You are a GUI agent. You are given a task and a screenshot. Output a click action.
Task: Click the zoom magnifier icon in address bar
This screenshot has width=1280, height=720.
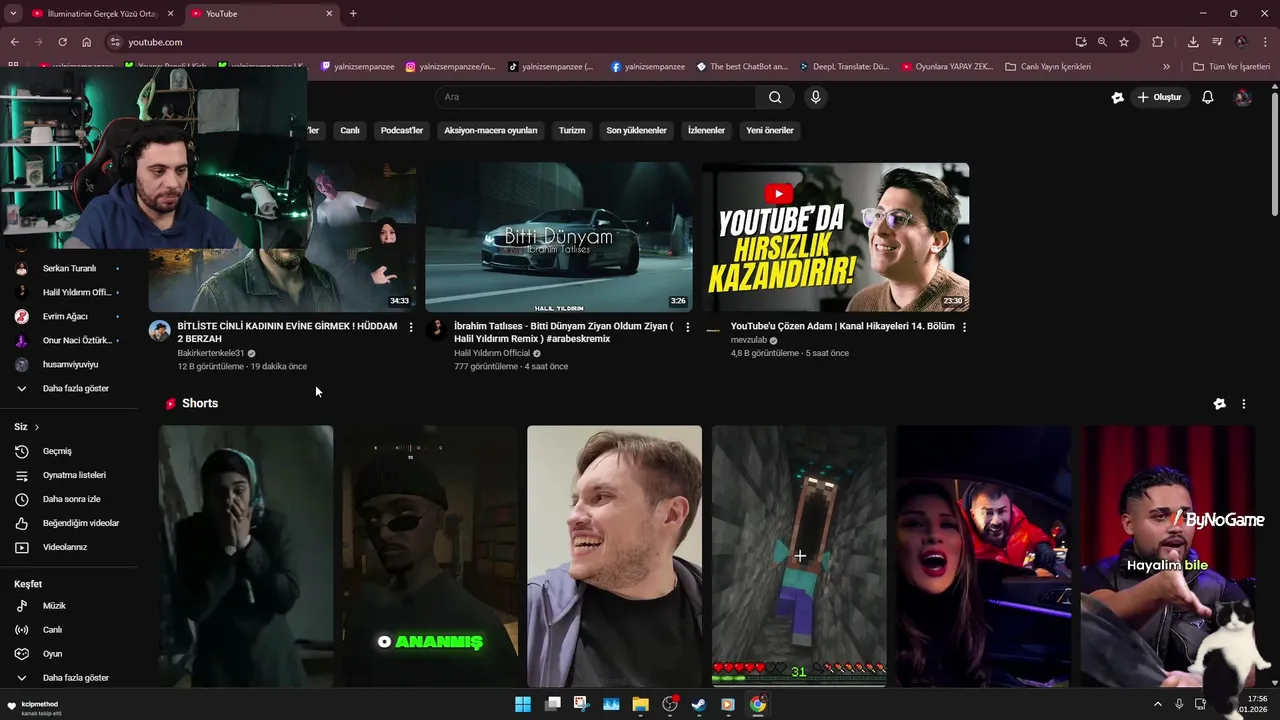1102,42
